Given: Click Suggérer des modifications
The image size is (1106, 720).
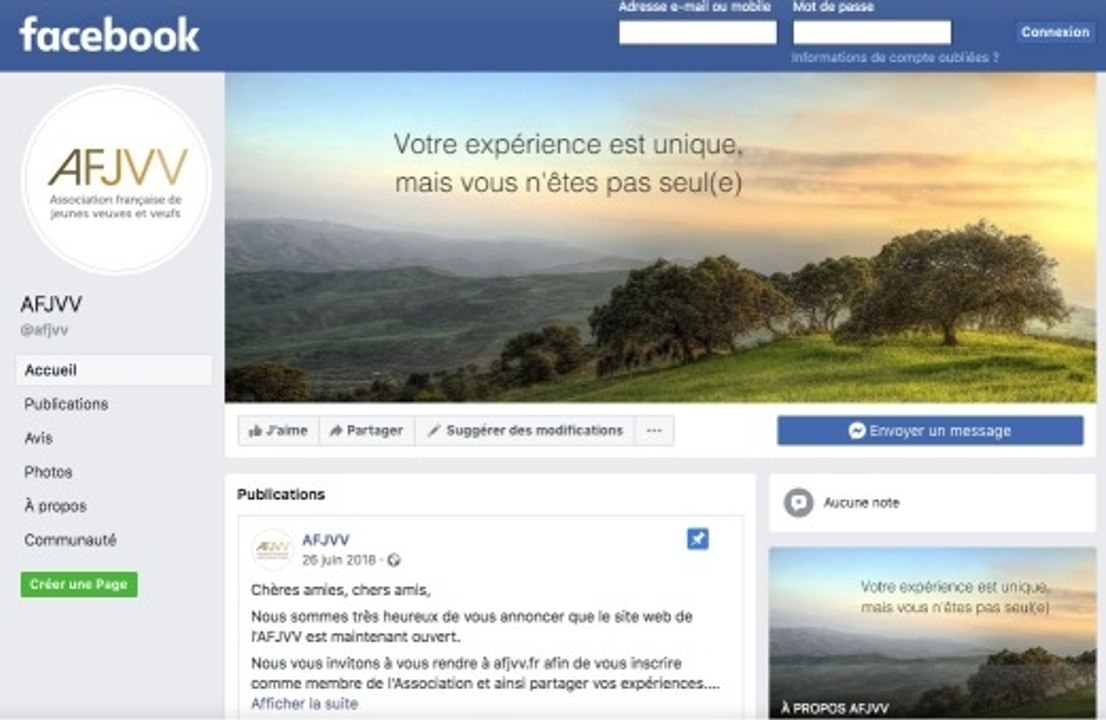Looking at the screenshot, I should click(525, 431).
